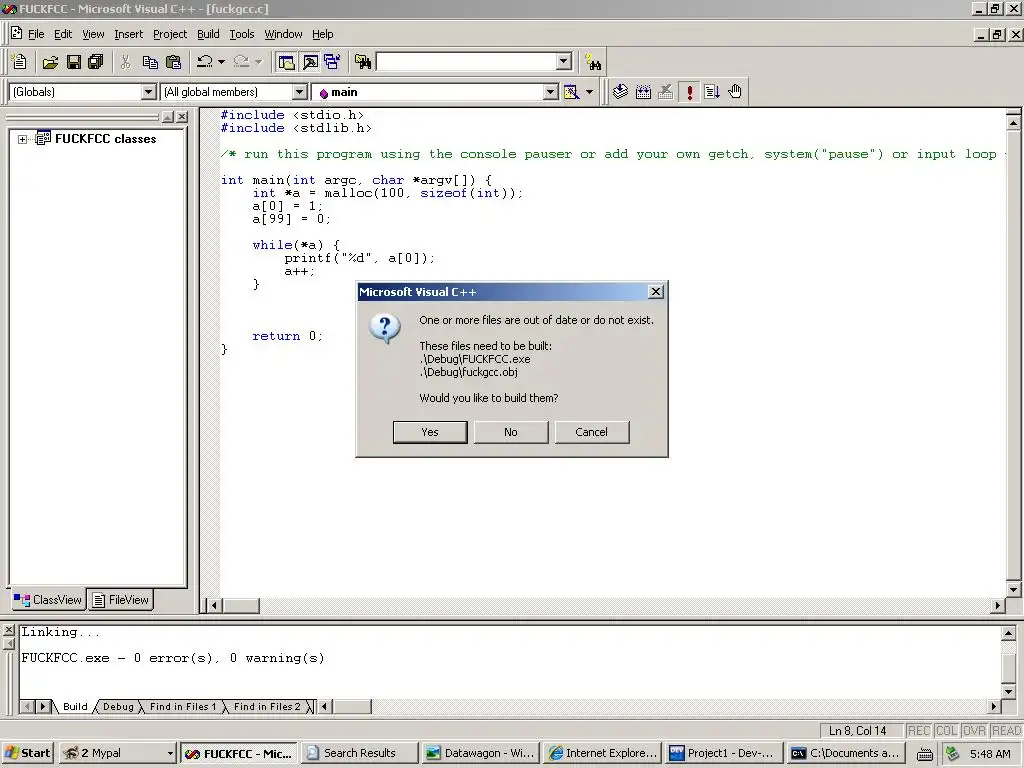Viewport: 1024px width, 768px height.
Task: Select FUCKFCC classes tree item
Action: point(105,139)
